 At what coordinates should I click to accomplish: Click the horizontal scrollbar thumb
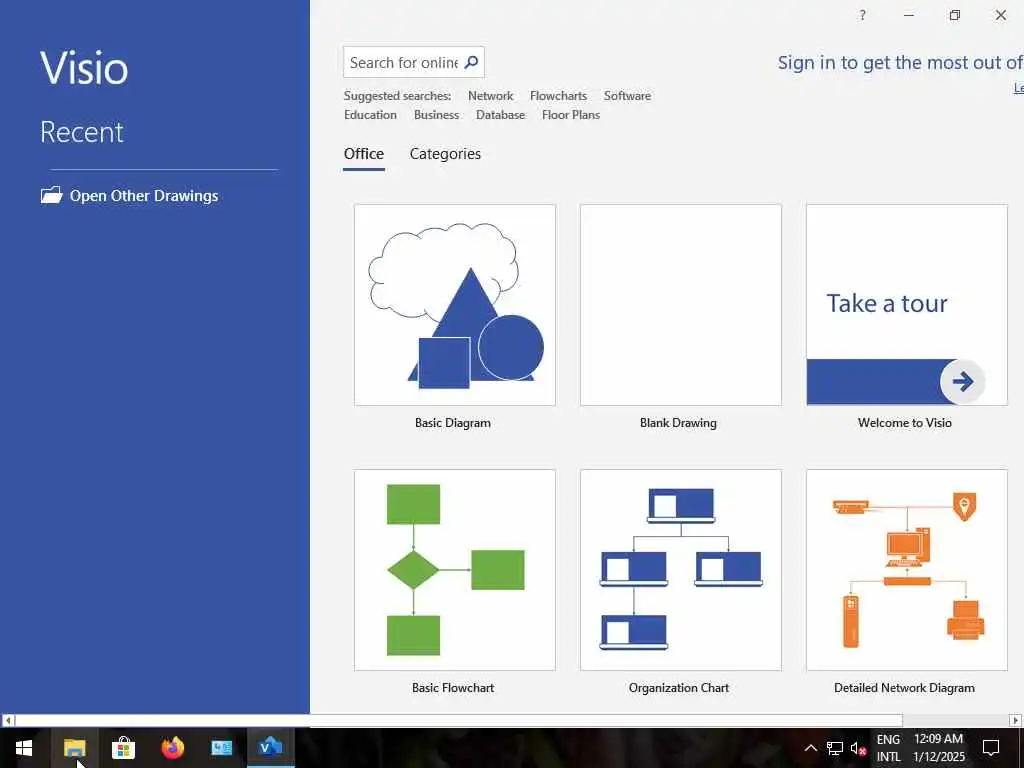(x=458, y=720)
